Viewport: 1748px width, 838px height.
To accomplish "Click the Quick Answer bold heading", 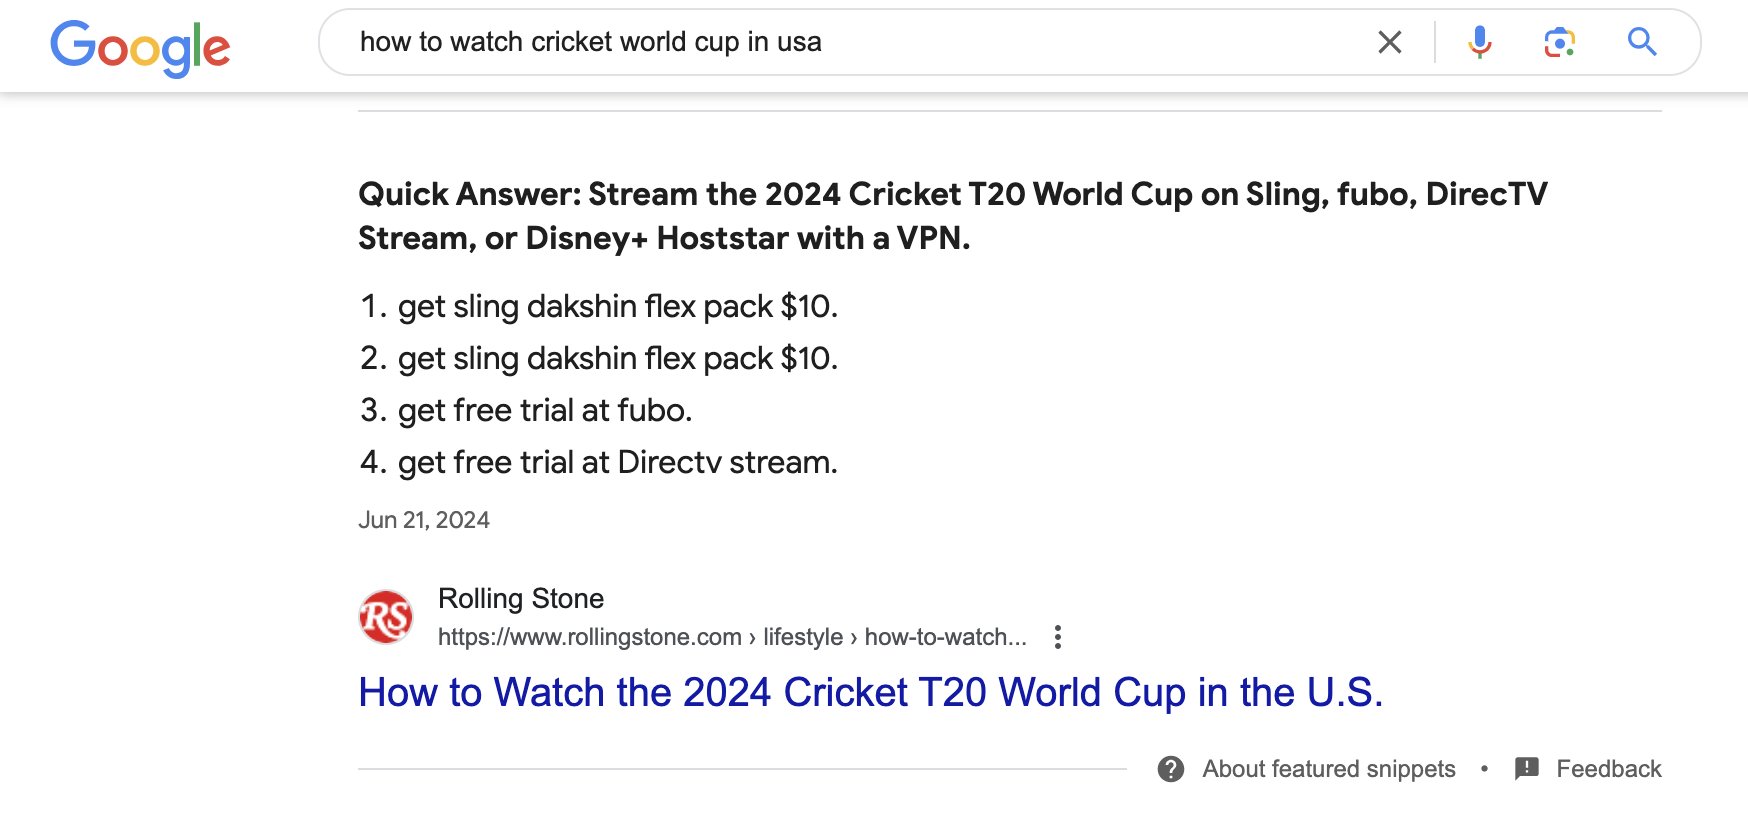I will (x=953, y=216).
